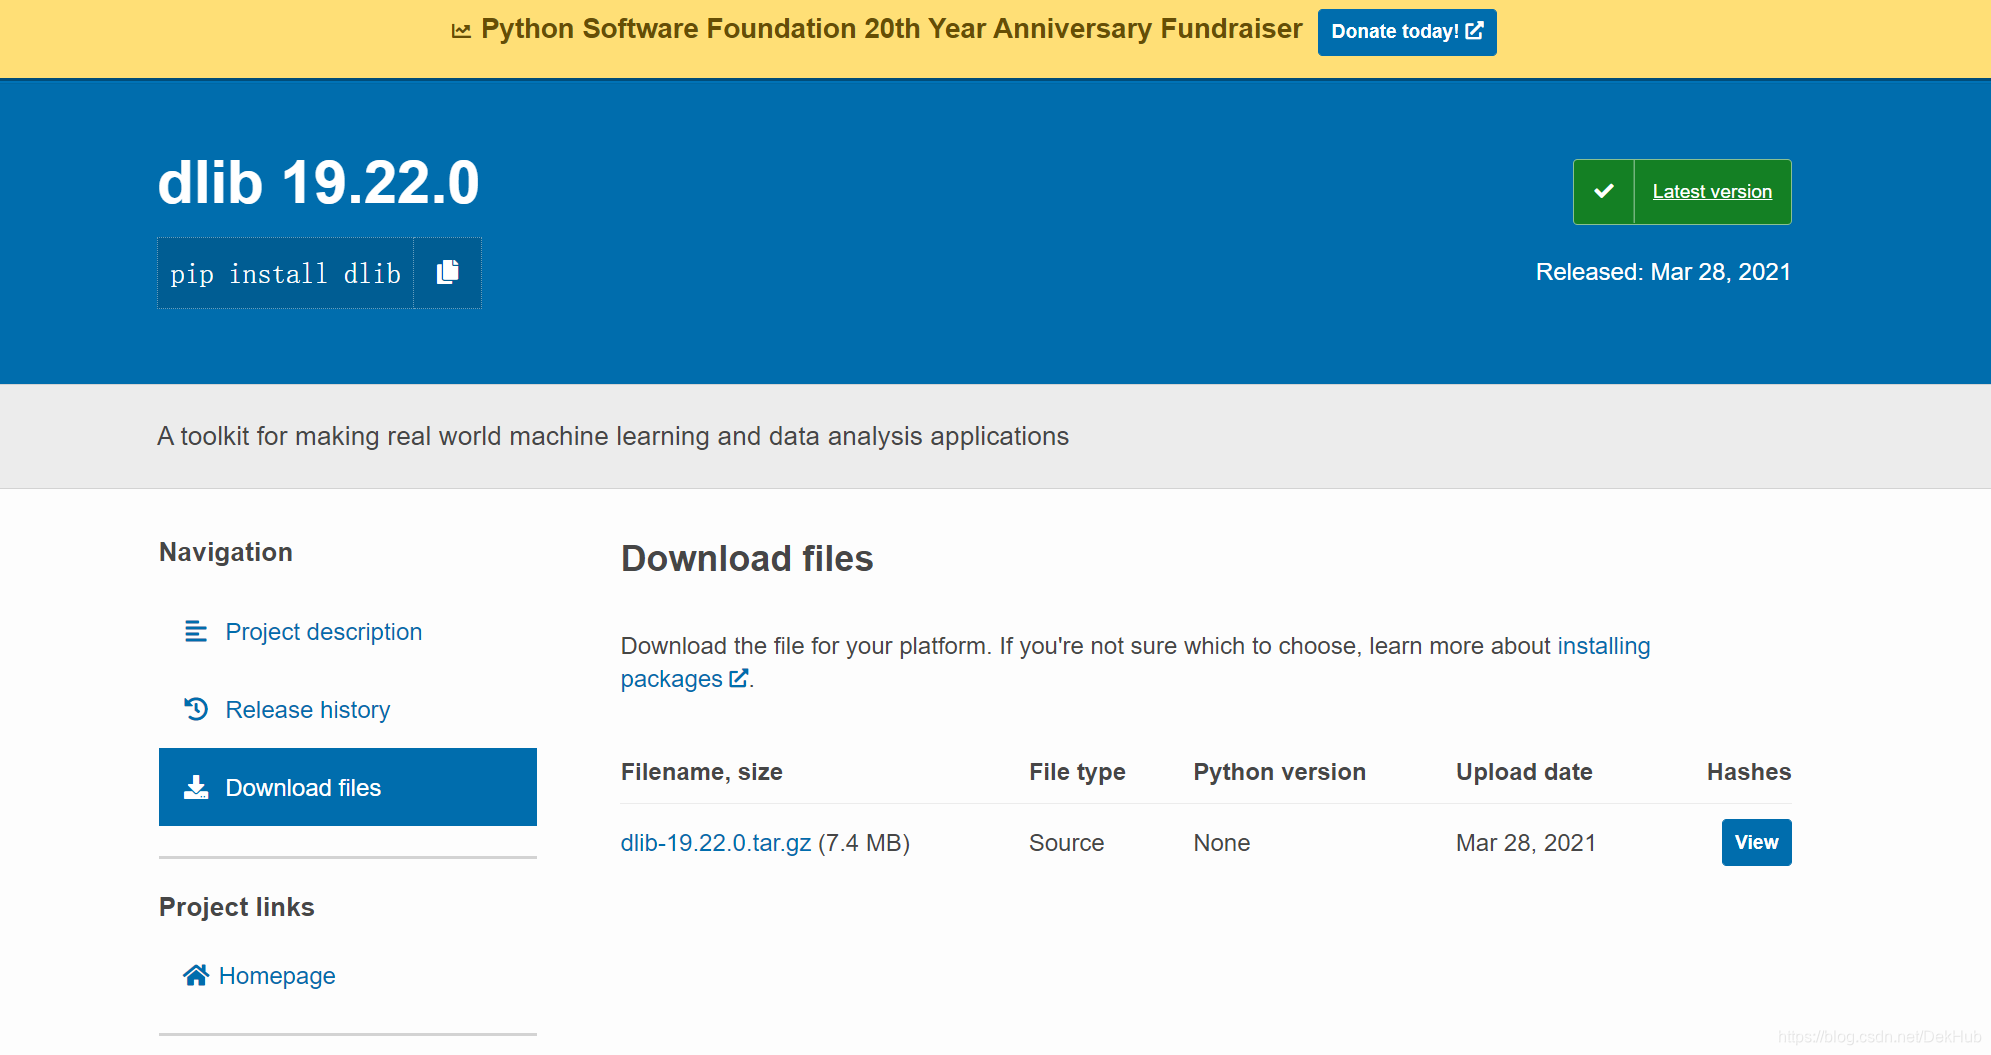Click the green checkmark latest version icon
The height and width of the screenshot is (1055, 1991).
(x=1603, y=191)
